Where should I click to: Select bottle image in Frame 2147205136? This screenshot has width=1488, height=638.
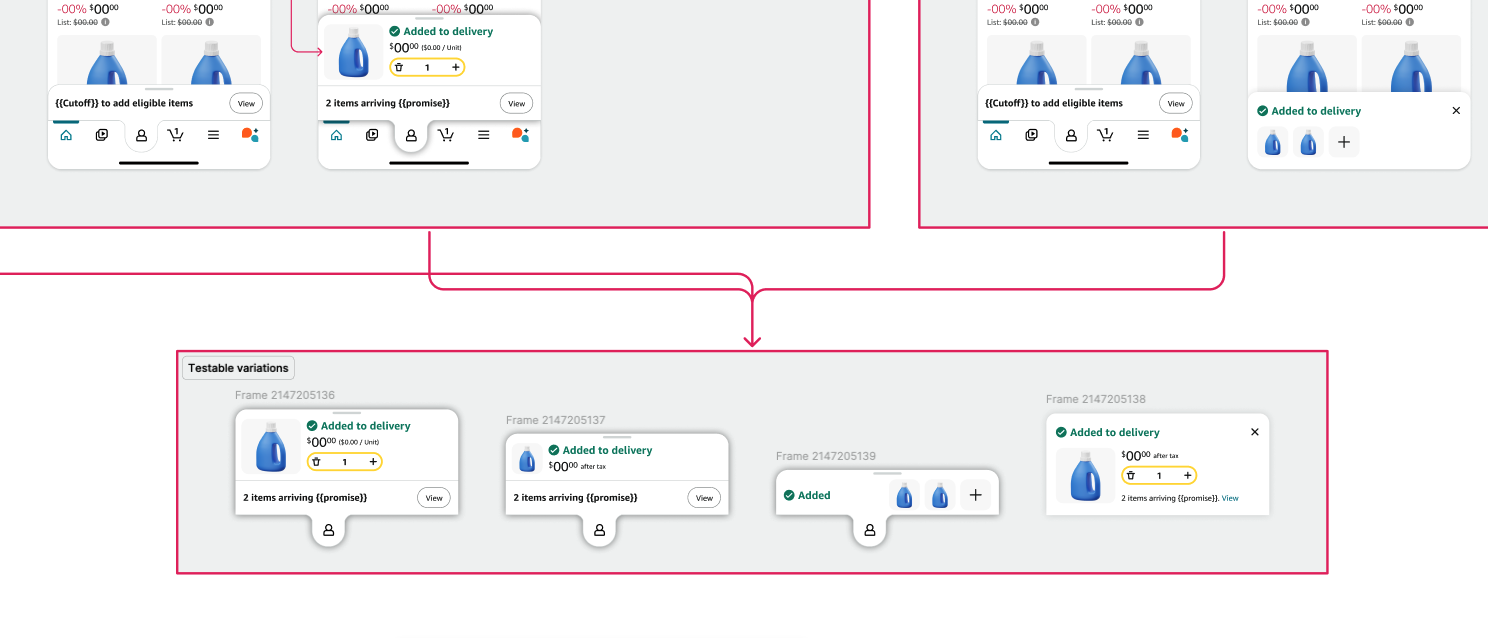(x=271, y=446)
